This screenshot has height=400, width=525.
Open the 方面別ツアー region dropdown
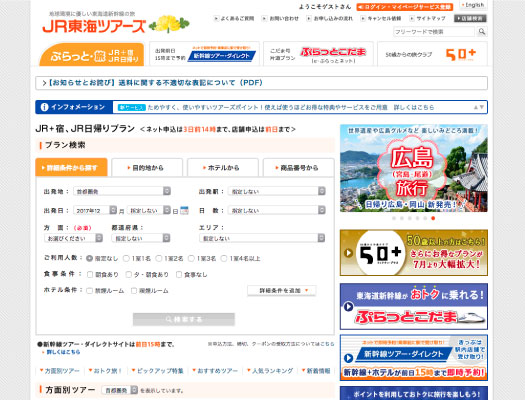click(120, 390)
